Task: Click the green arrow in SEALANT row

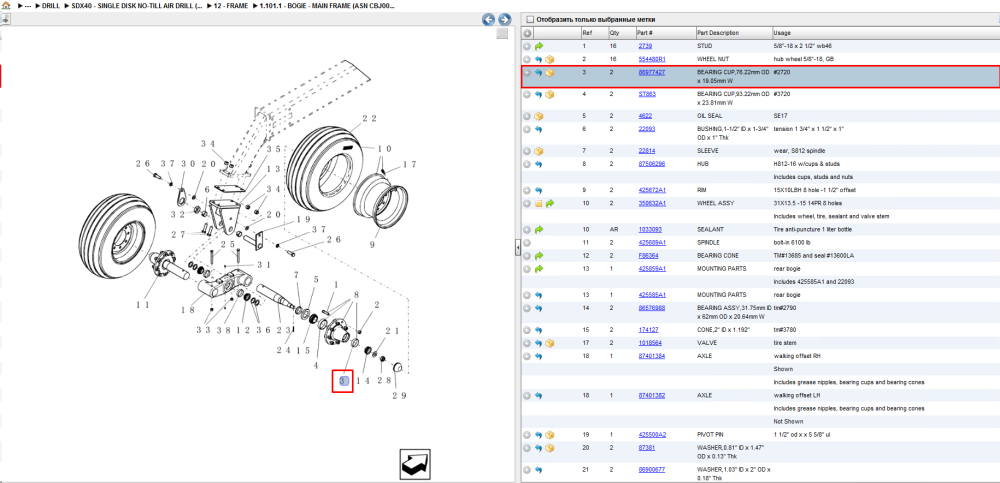Action: [539, 229]
